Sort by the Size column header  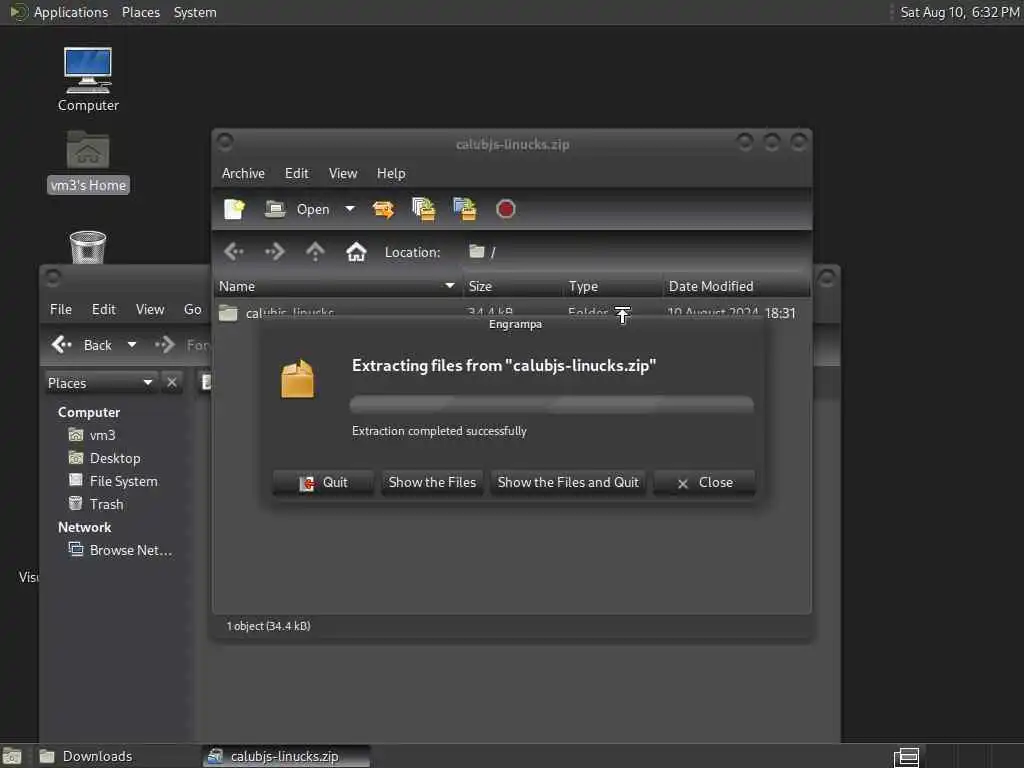click(513, 286)
